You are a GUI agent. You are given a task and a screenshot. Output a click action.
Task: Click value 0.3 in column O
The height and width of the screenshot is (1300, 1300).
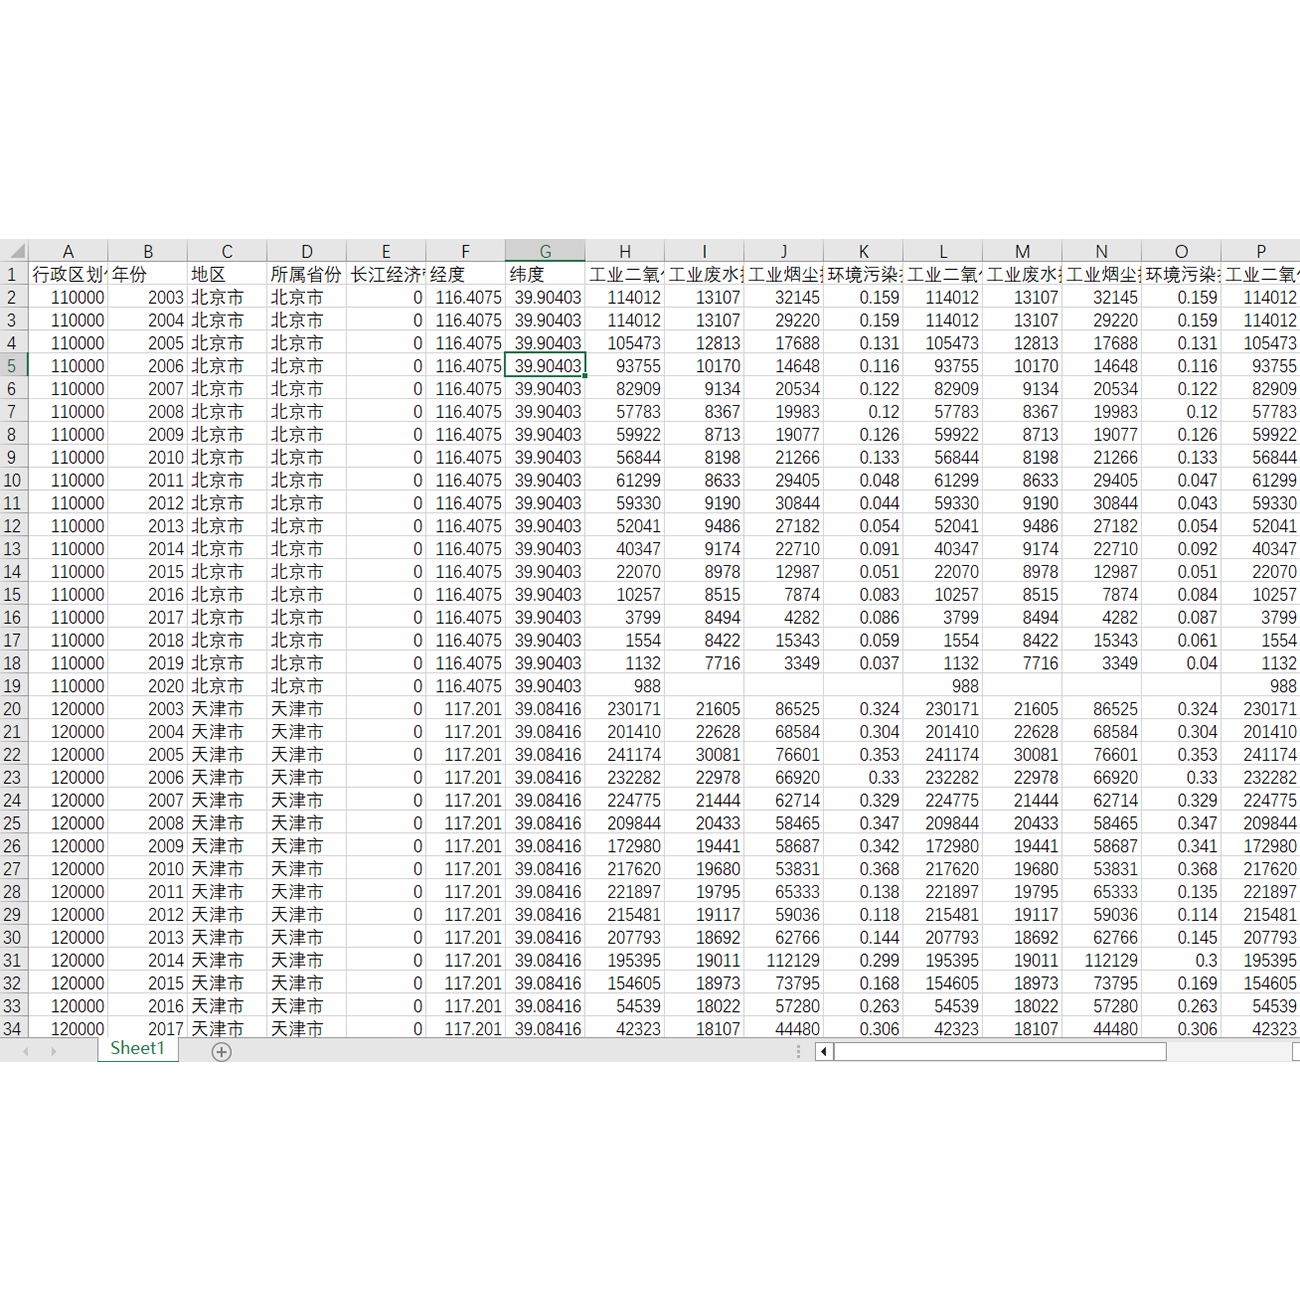(x=1181, y=960)
